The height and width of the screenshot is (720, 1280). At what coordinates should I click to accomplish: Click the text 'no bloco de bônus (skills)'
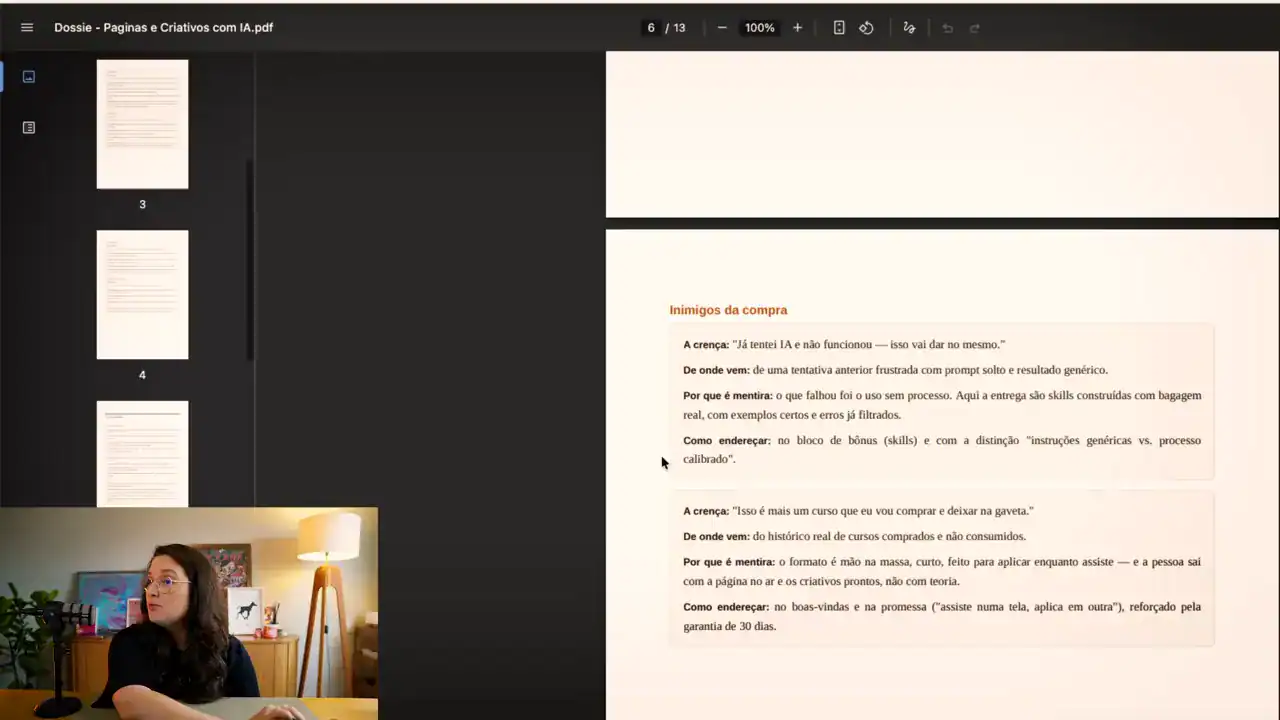(848, 441)
